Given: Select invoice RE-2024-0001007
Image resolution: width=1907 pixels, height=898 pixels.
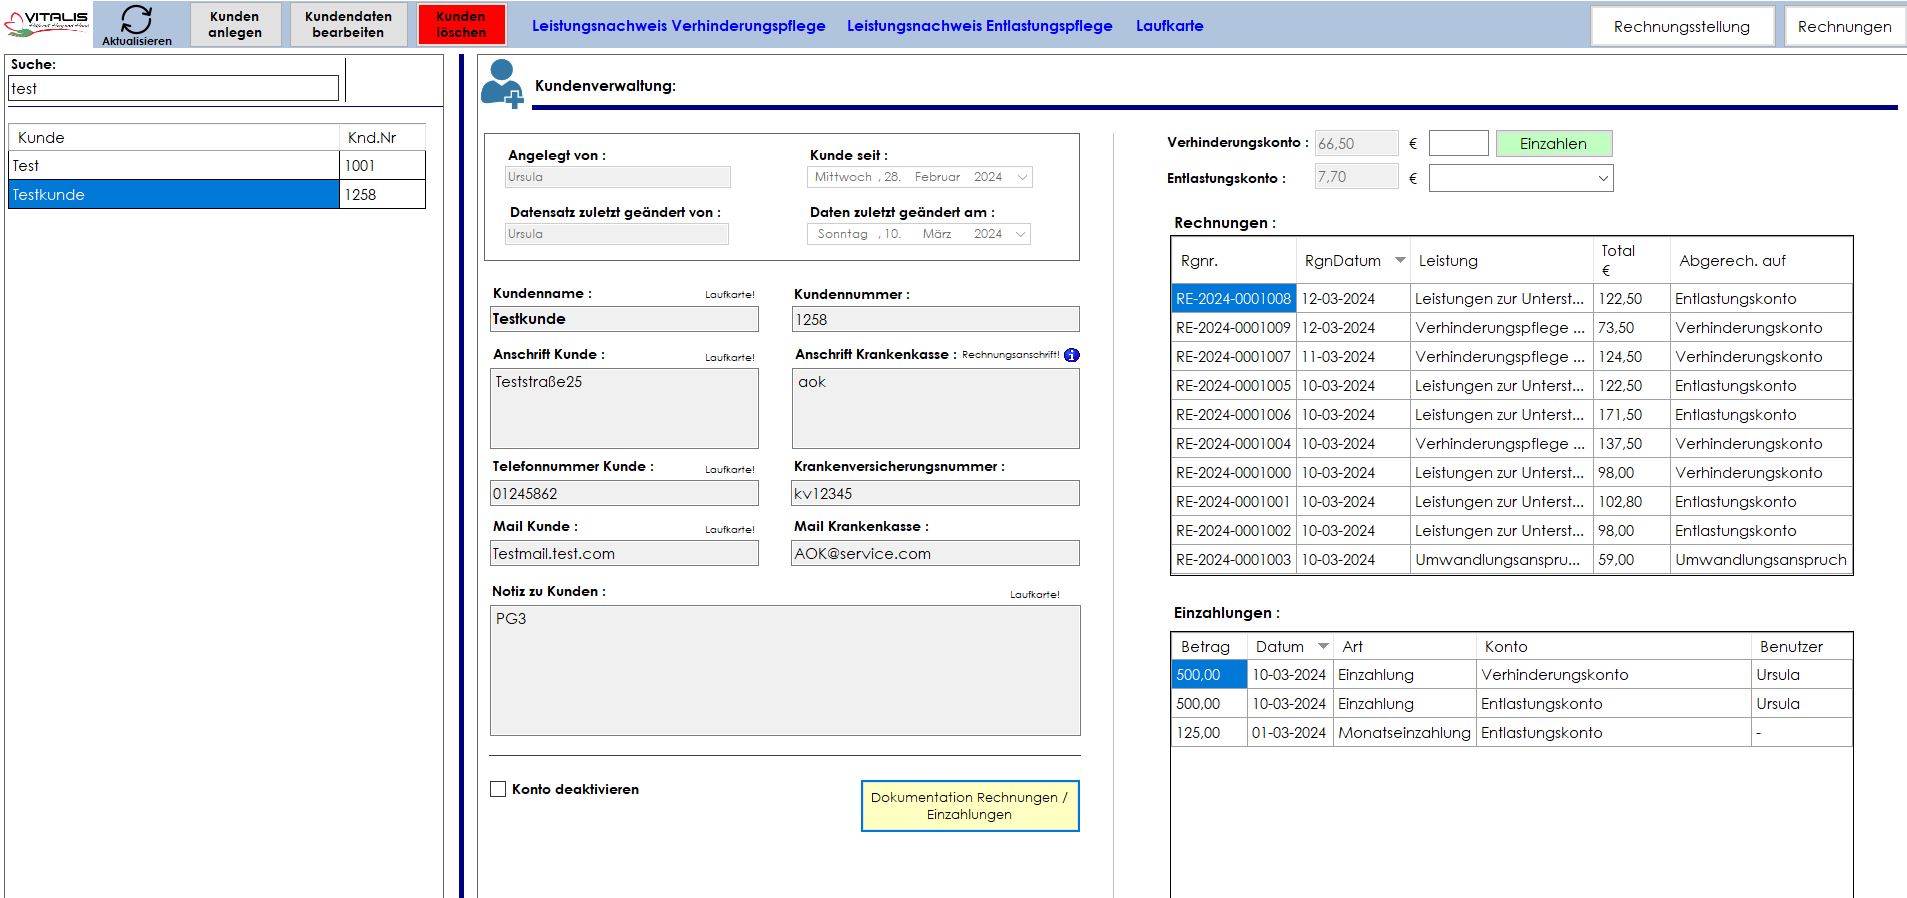Looking at the screenshot, I should [x=1511, y=357].
